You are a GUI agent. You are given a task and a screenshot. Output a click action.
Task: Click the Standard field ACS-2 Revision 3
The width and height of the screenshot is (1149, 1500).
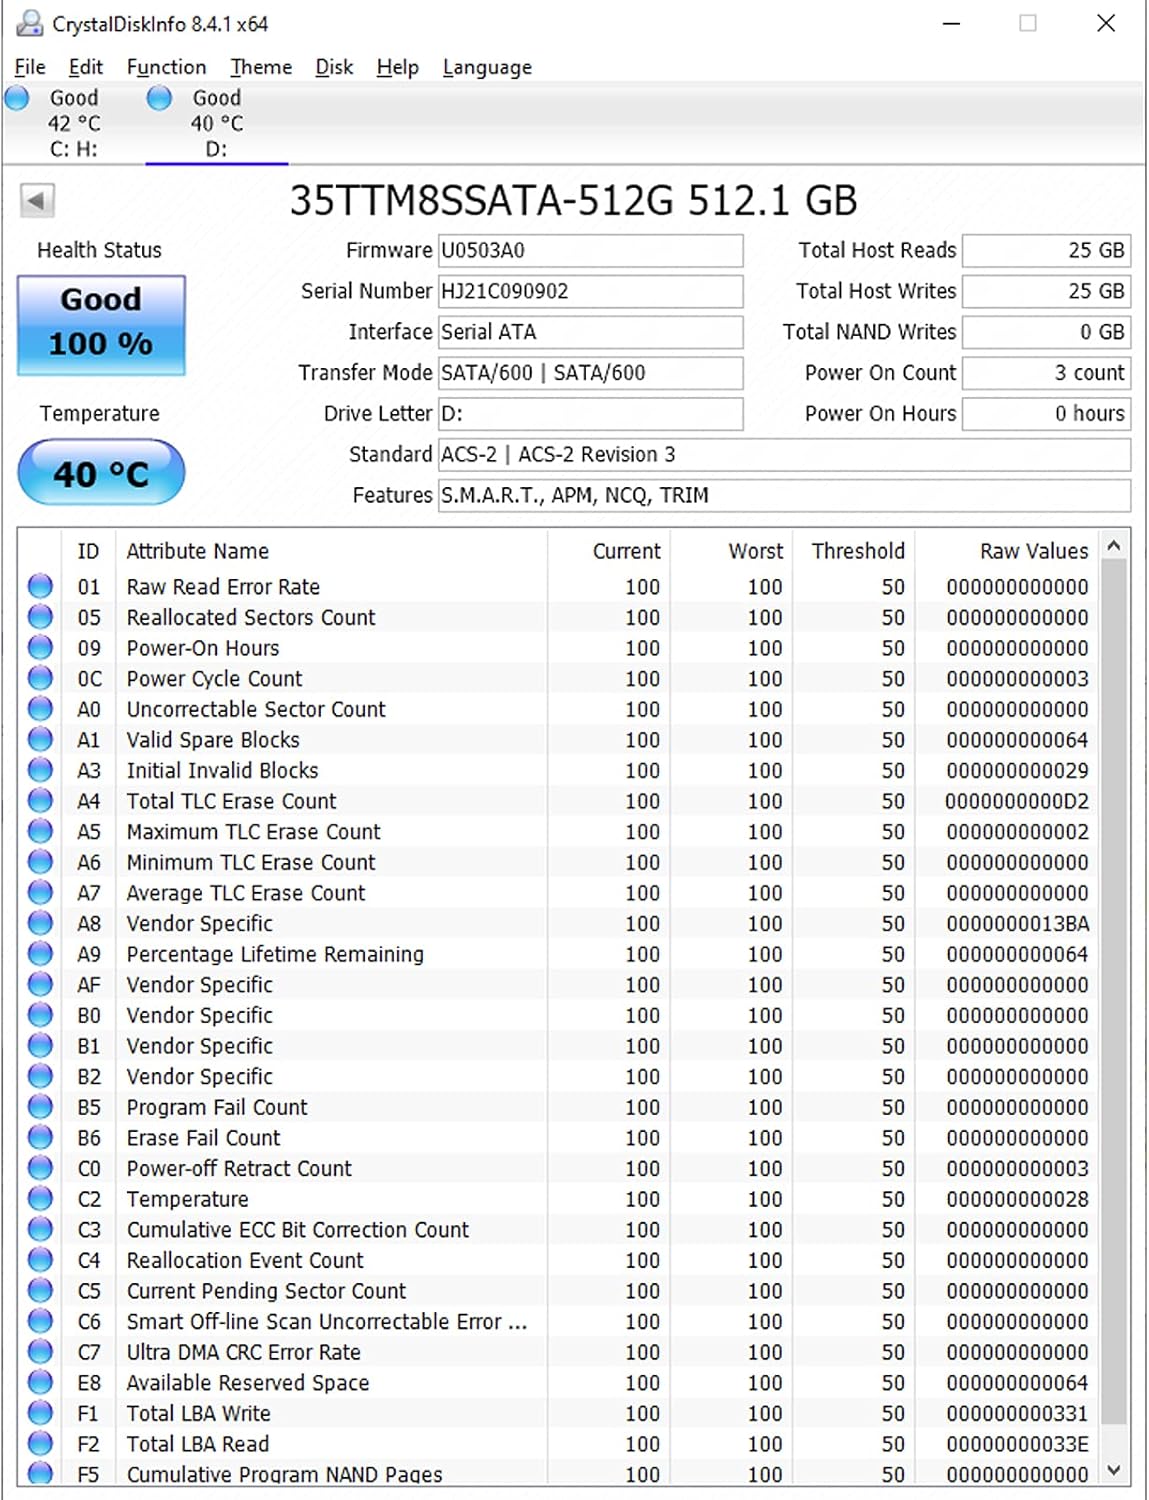(784, 454)
